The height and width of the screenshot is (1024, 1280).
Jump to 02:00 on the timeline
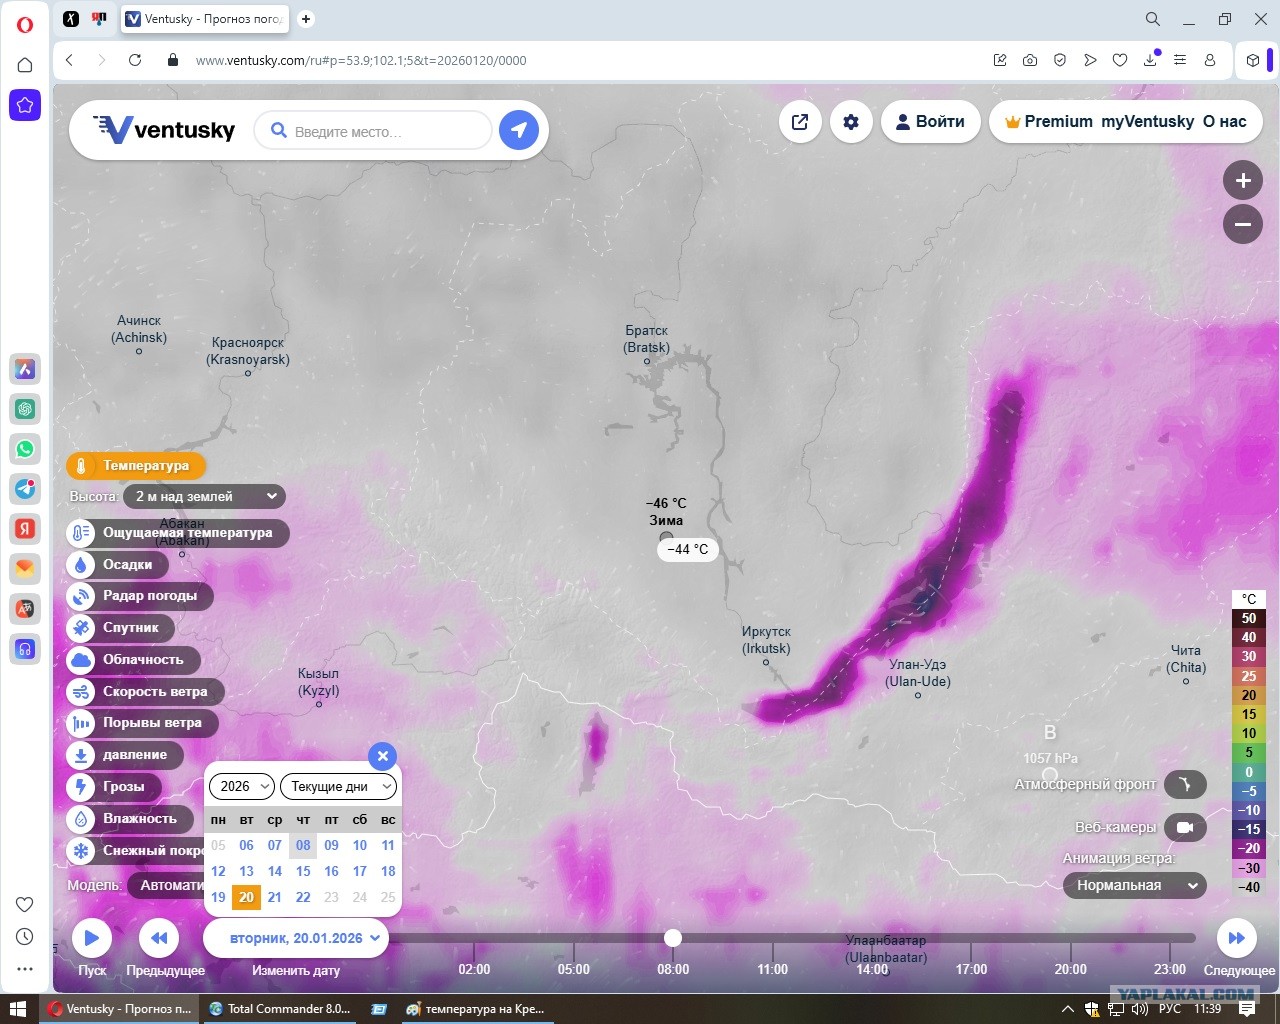[474, 969]
